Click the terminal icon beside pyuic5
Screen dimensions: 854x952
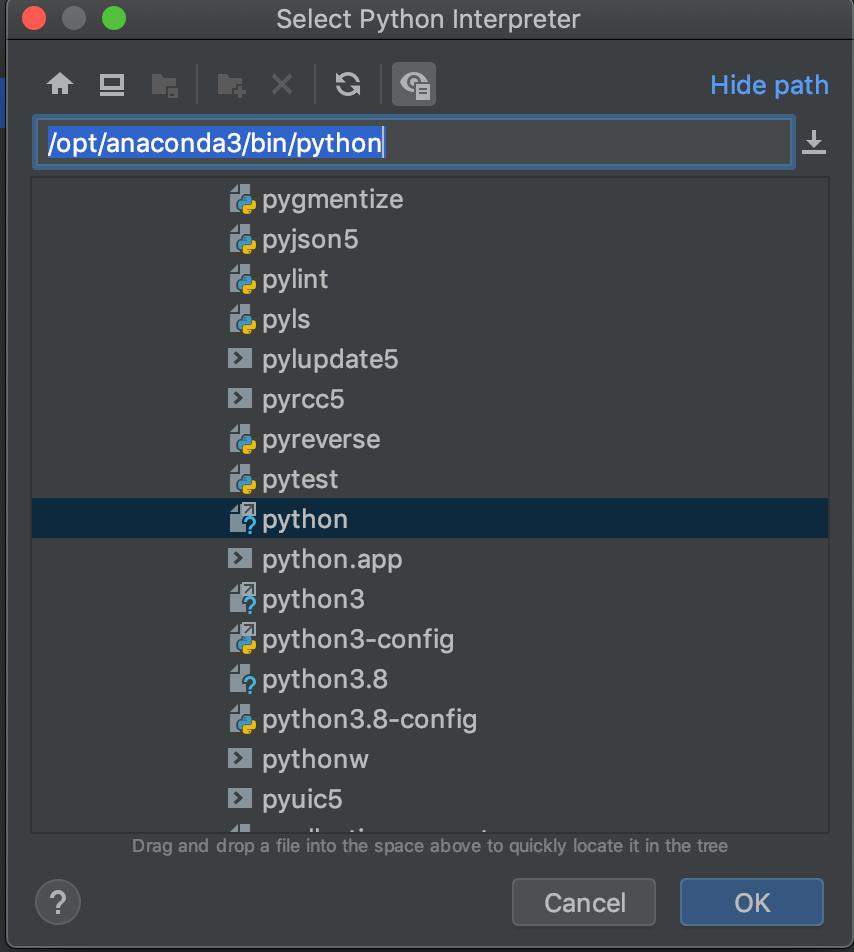[x=240, y=798]
